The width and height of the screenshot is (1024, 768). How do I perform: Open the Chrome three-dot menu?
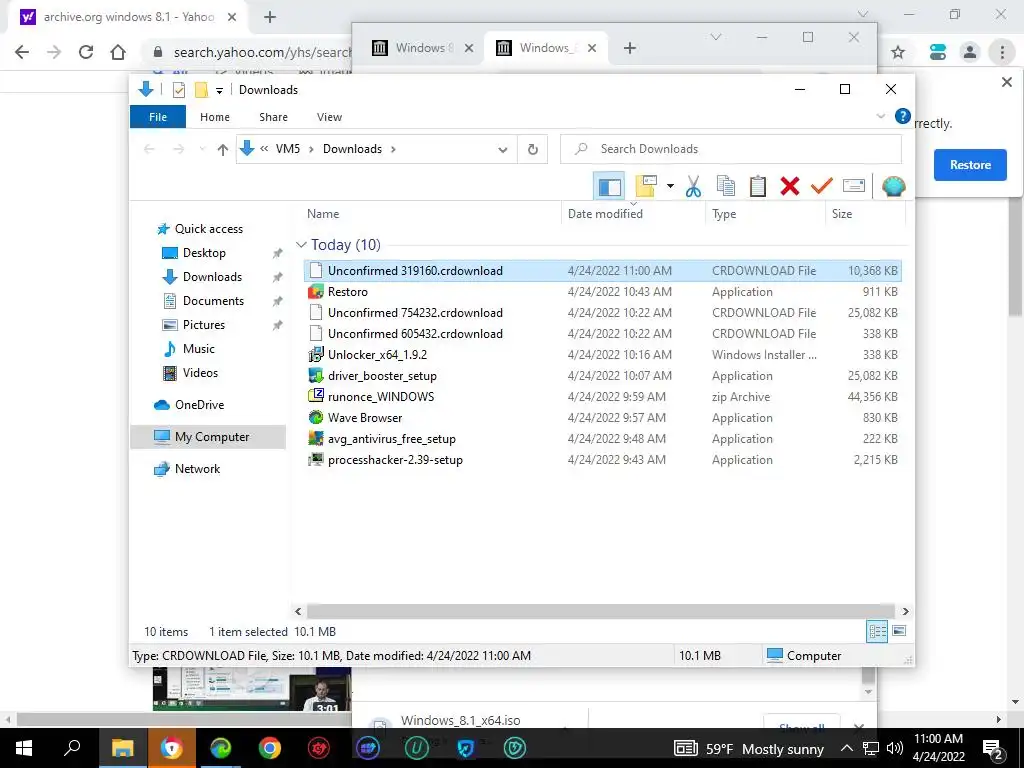[1002, 52]
